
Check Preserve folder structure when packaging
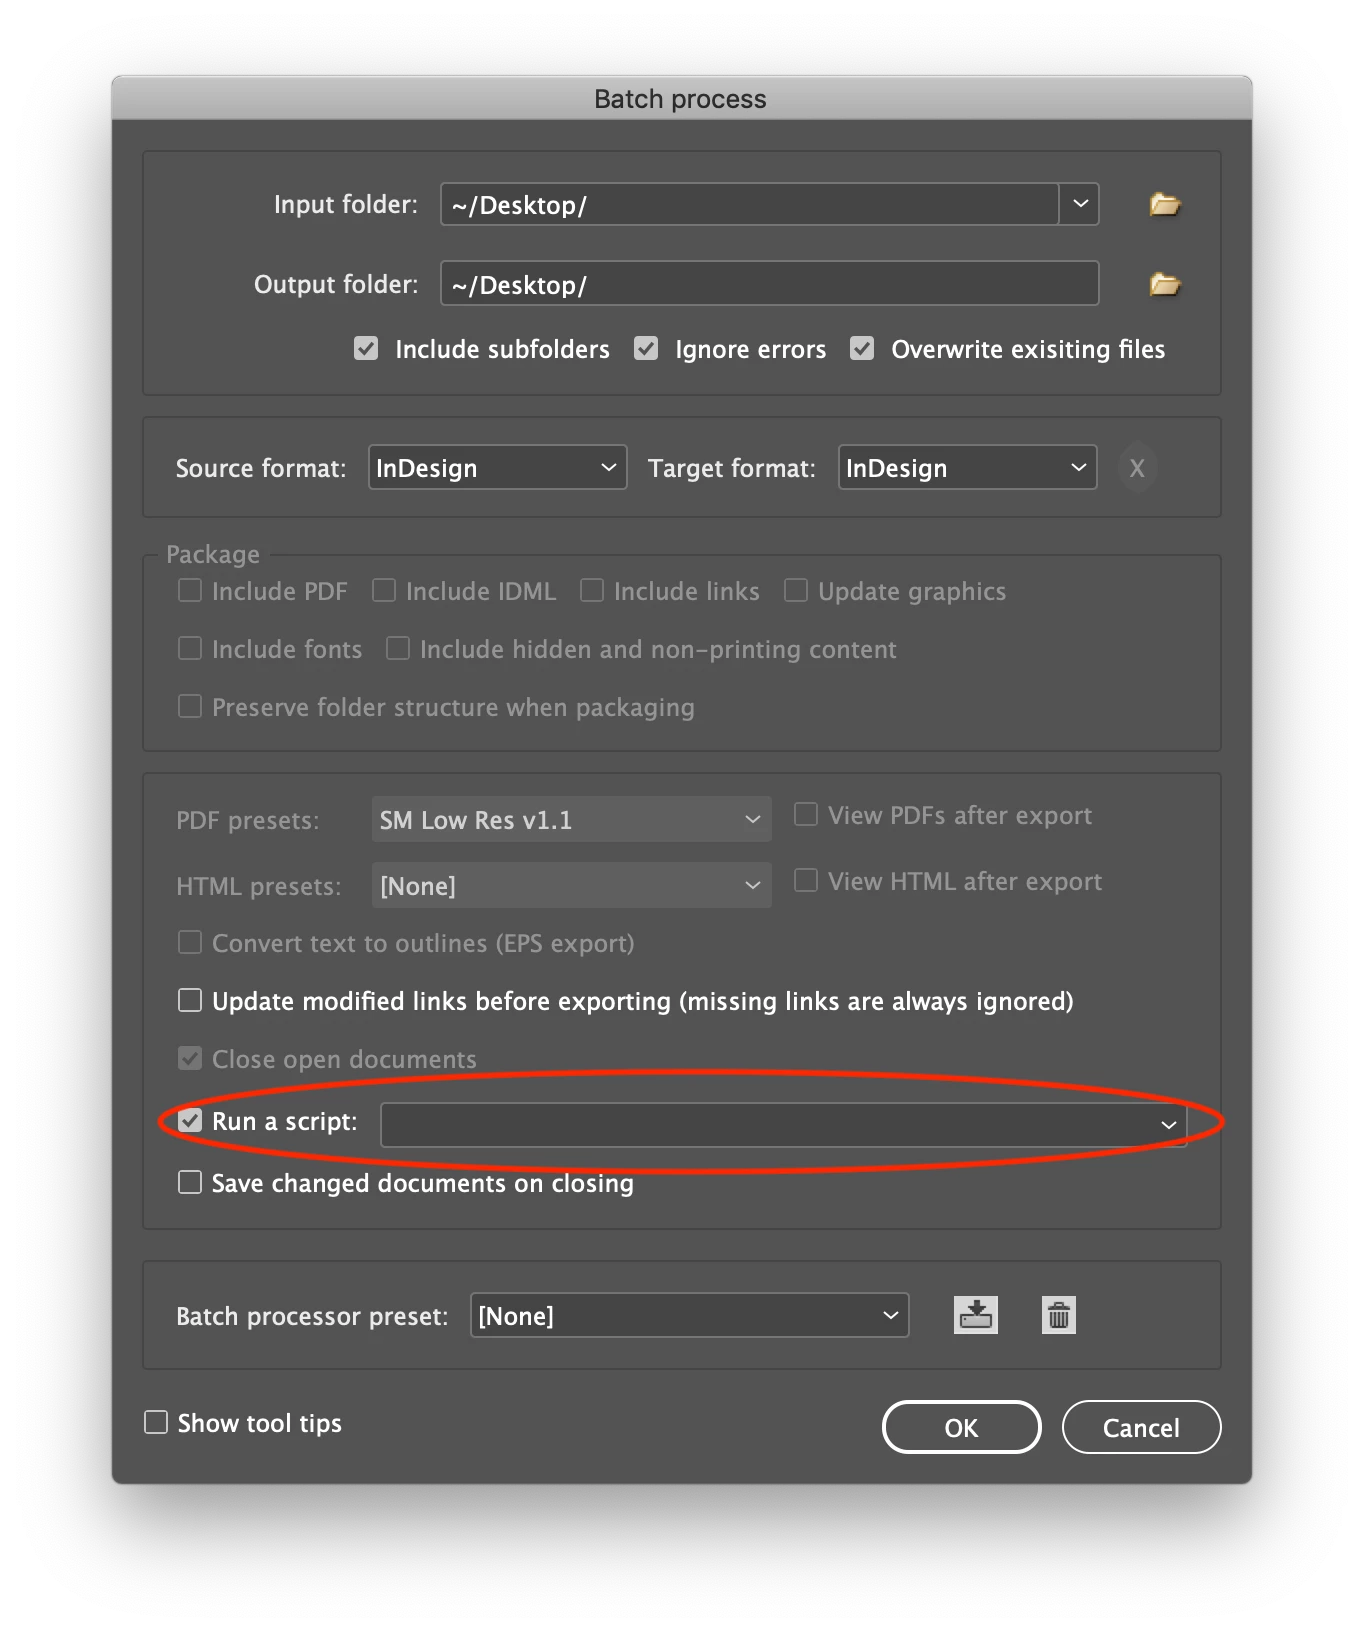190,707
